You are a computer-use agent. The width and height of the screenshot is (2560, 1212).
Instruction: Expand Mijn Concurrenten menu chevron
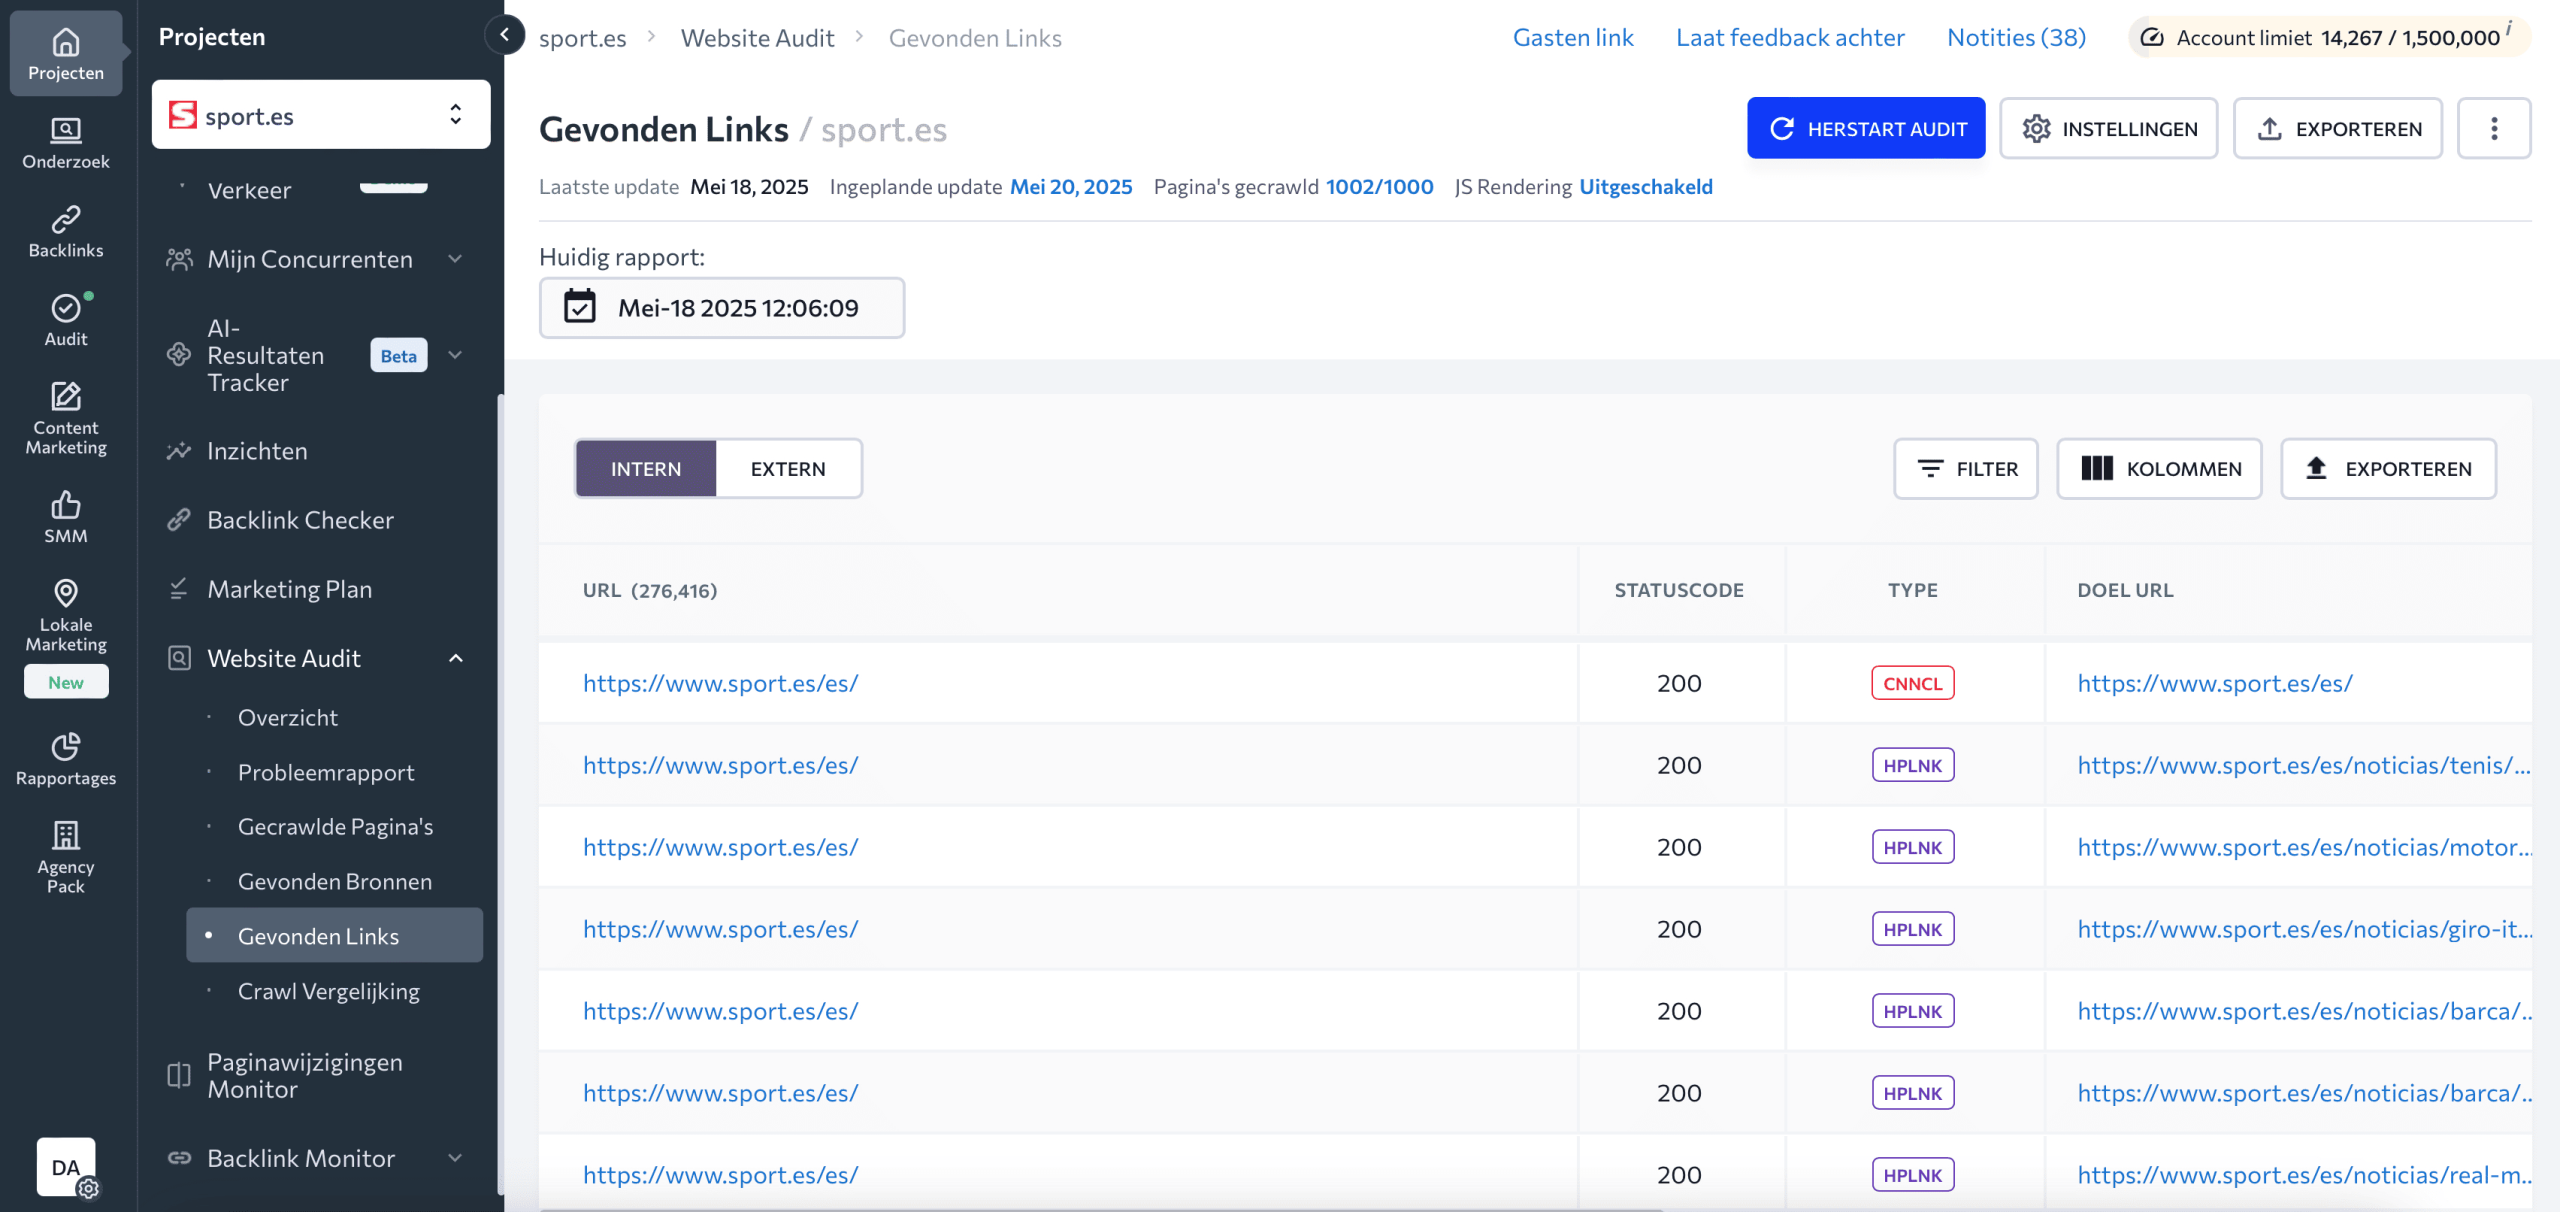[455, 259]
